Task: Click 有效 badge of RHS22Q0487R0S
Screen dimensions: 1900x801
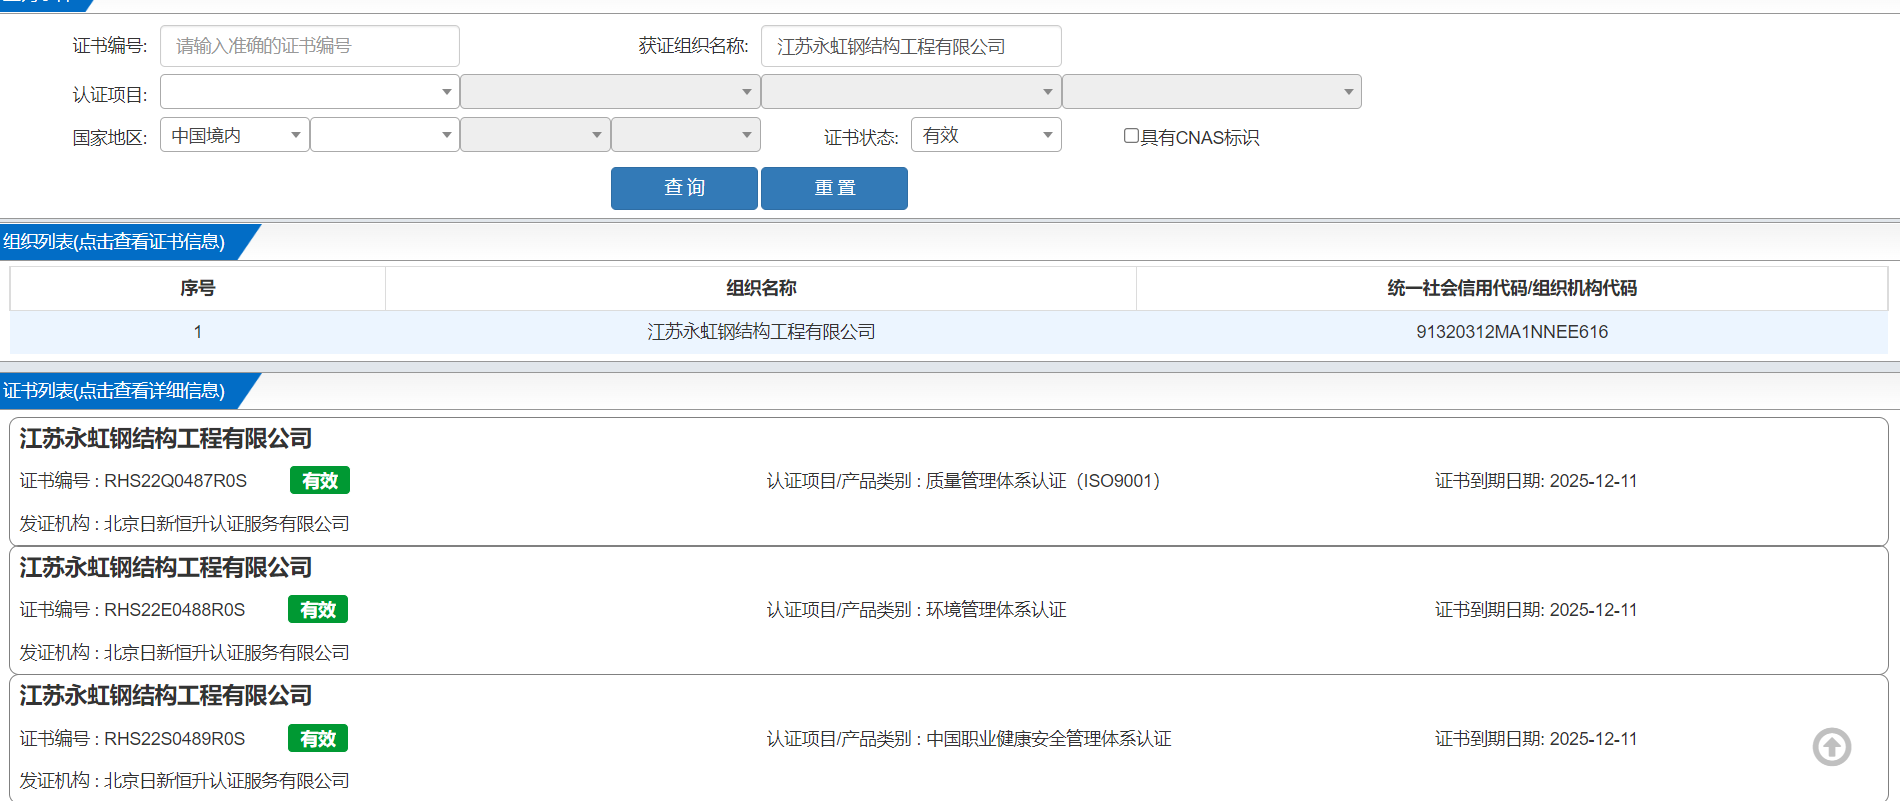Action: tap(320, 481)
